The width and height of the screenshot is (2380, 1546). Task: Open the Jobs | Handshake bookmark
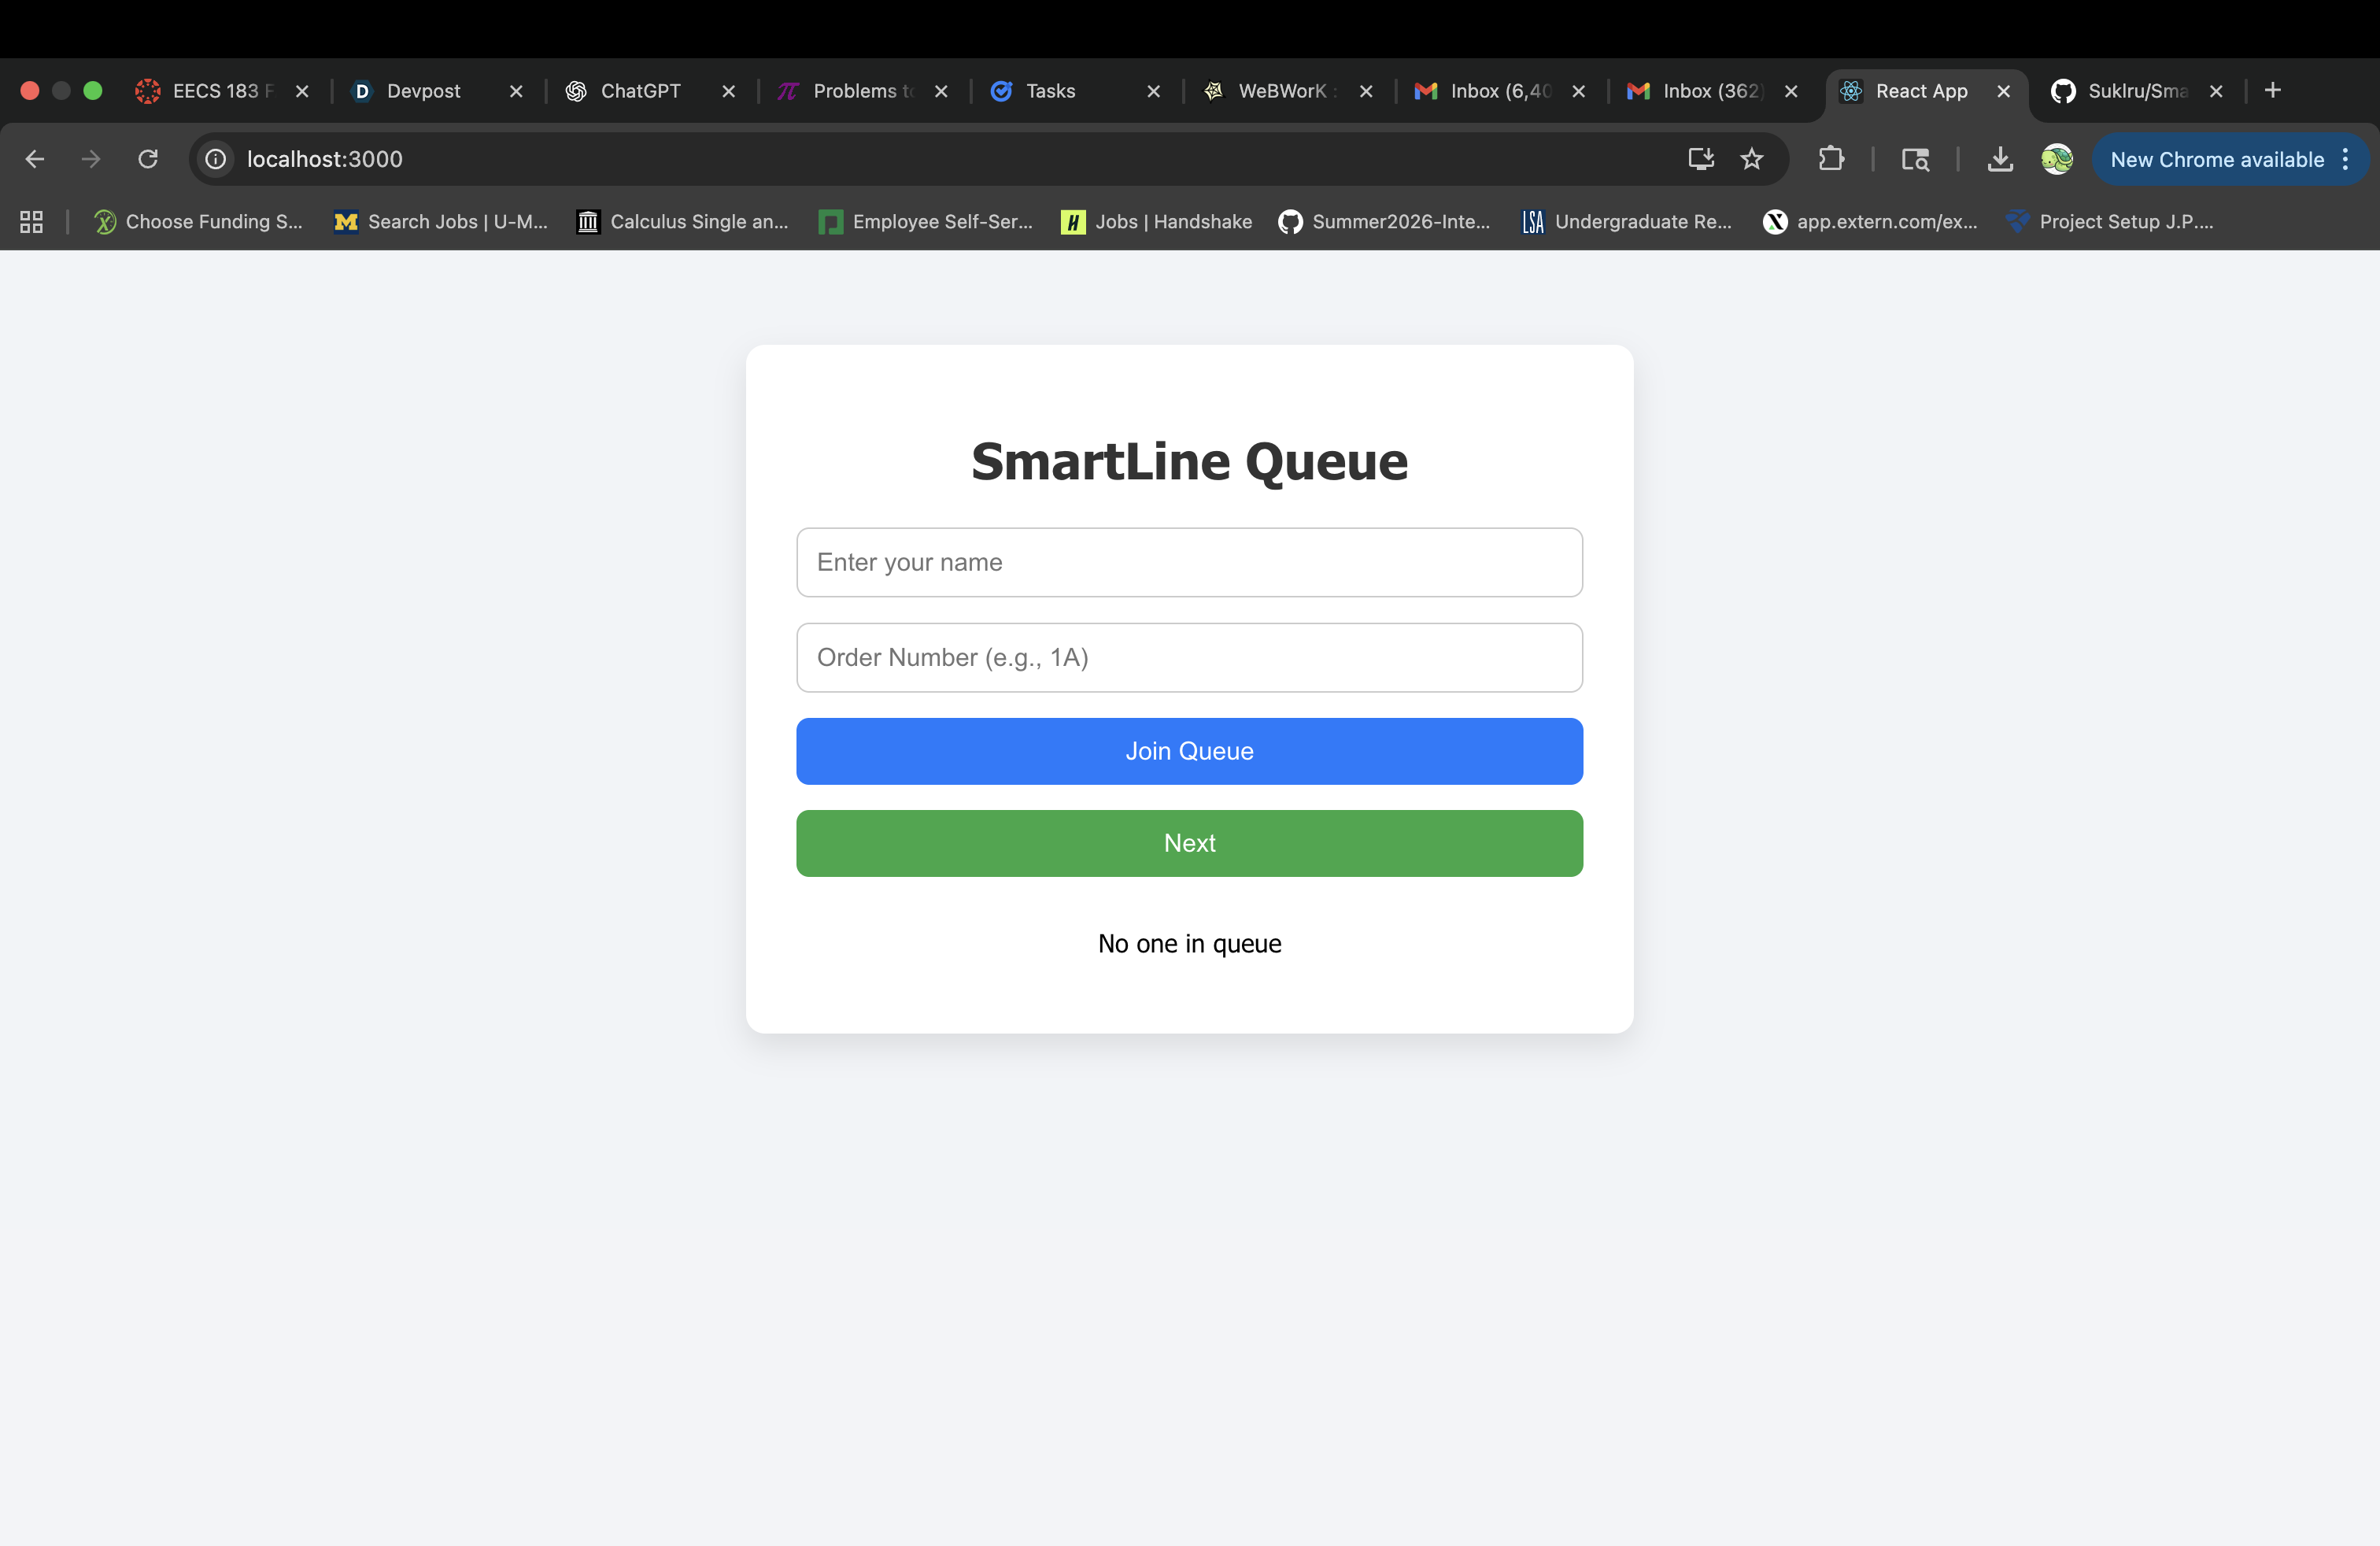click(x=1157, y=222)
